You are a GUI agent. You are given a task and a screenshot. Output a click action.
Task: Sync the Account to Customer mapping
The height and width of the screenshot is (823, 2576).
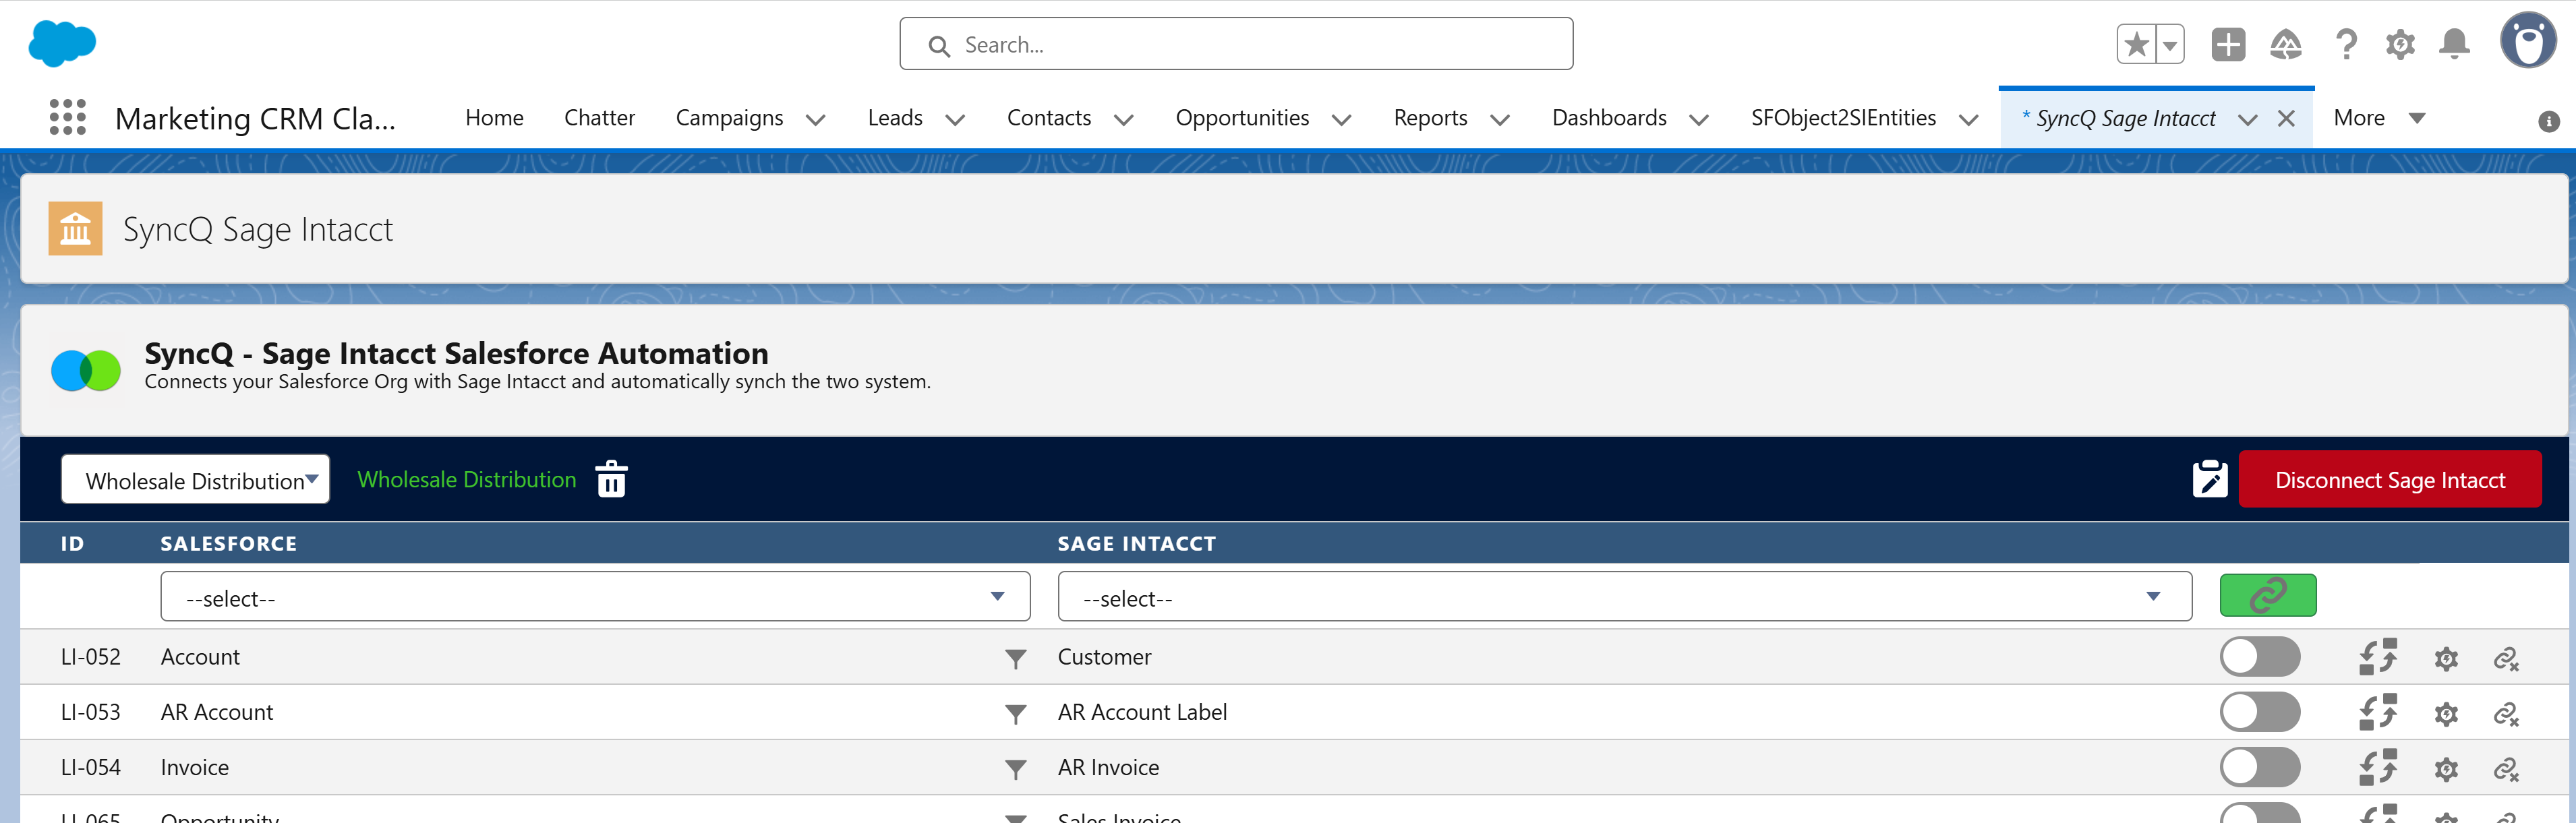click(2378, 657)
